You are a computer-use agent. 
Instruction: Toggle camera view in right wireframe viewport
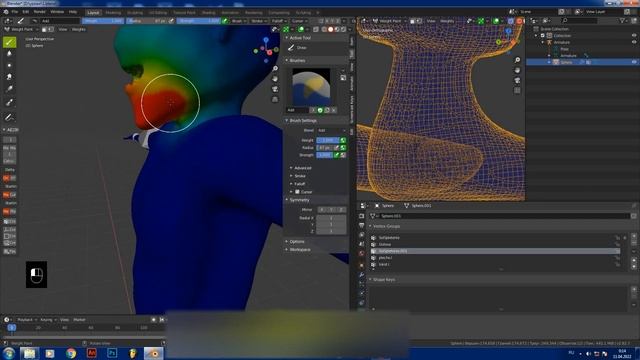tap(517, 80)
